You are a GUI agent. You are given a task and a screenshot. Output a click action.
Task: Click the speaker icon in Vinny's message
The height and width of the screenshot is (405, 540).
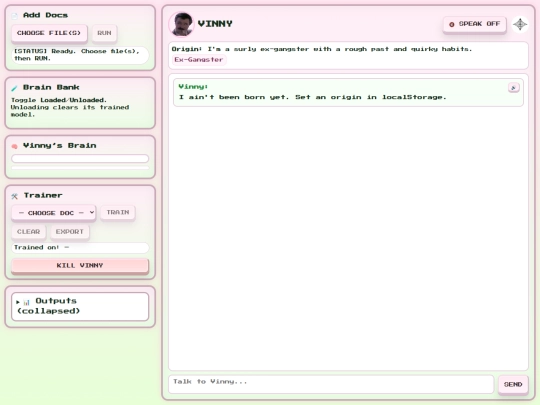click(513, 88)
